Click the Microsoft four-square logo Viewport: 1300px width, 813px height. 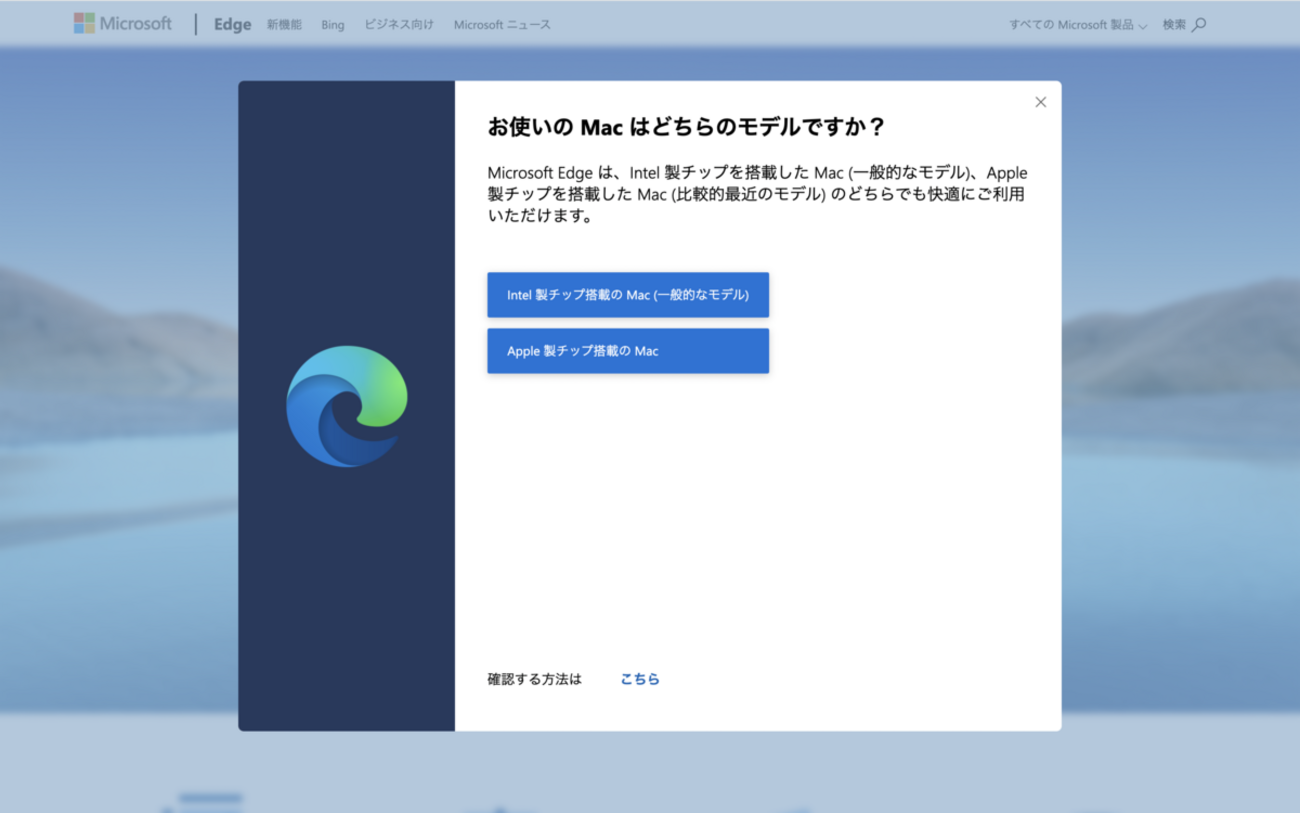(x=84, y=24)
